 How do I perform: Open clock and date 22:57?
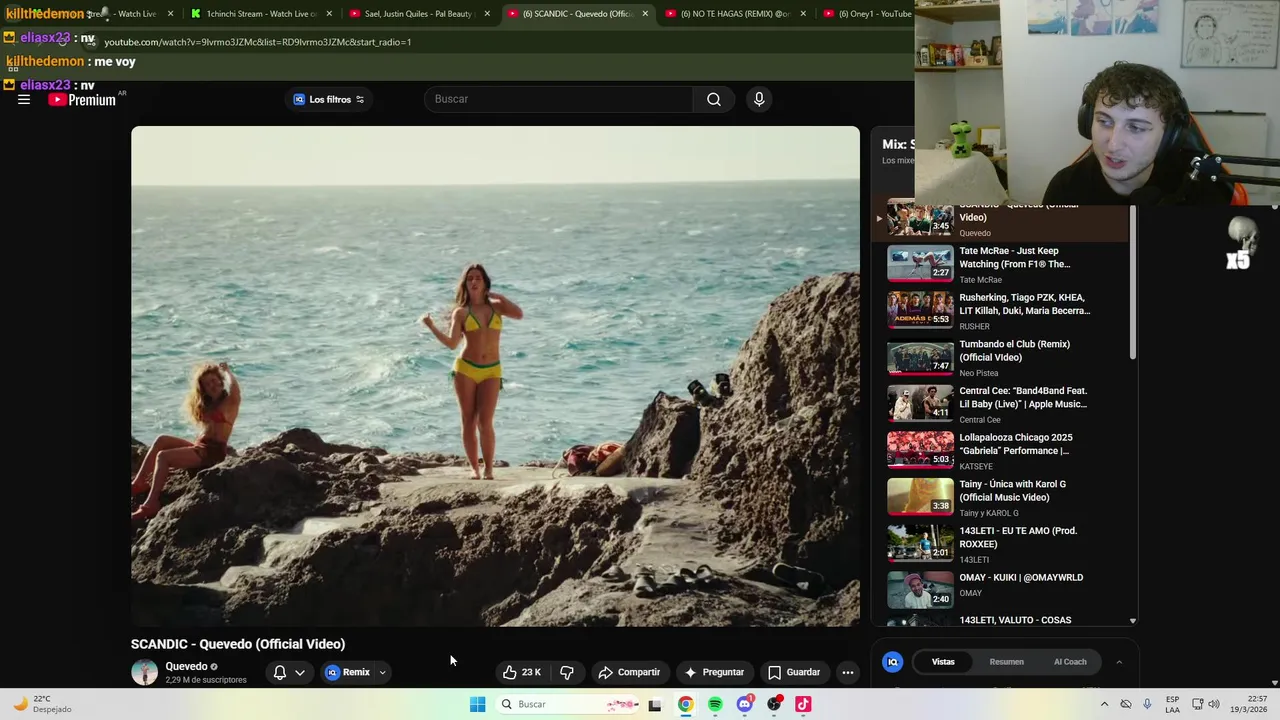[1250, 704]
